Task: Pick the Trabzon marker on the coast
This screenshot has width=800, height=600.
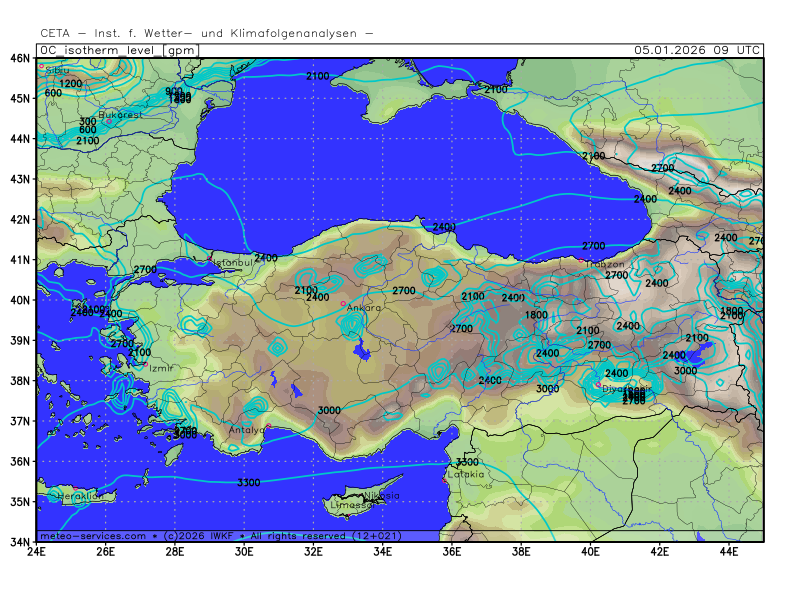Action: pyautogui.click(x=582, y=260)
